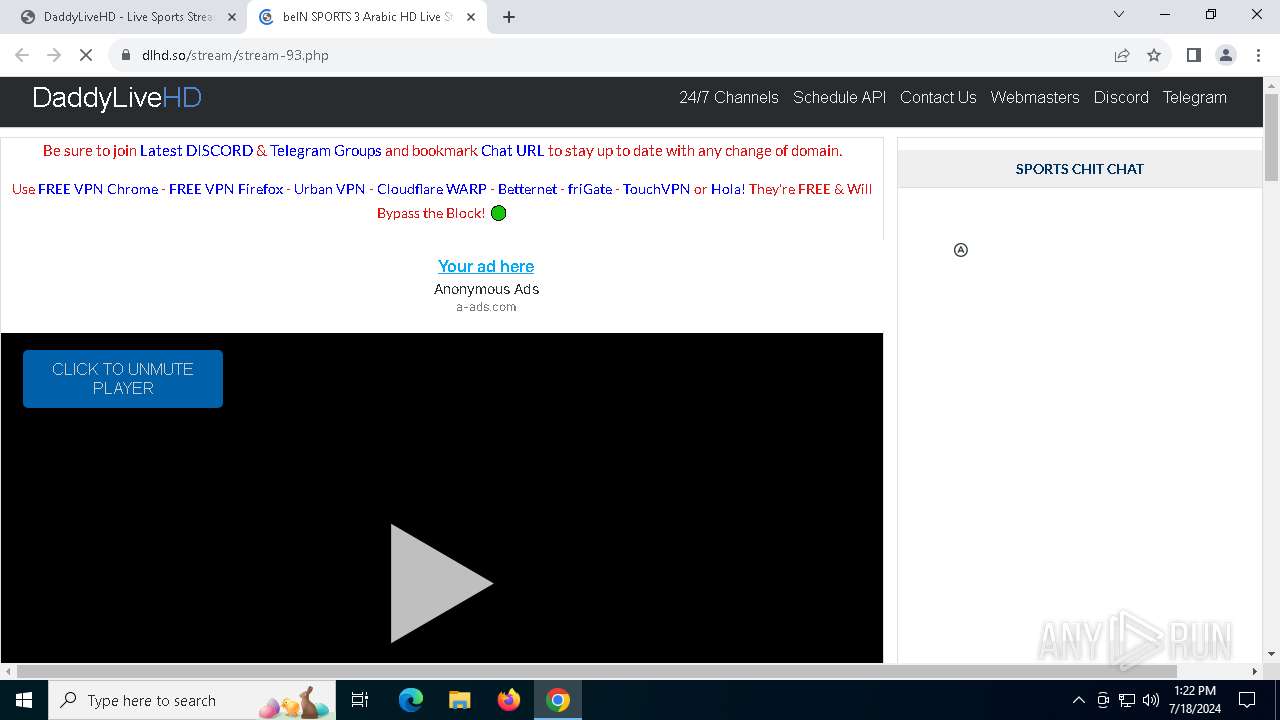The image size is (1280, 720).
Task: Stop loading the page in toolbar
Action: tap(86, 55)
